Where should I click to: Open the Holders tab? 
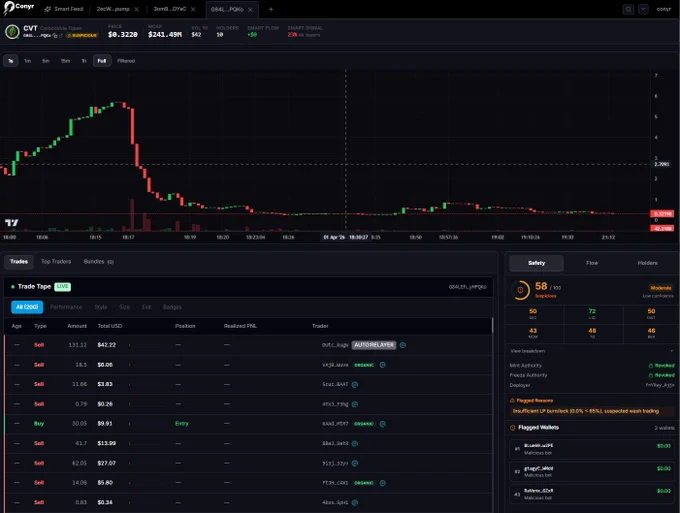647,263
